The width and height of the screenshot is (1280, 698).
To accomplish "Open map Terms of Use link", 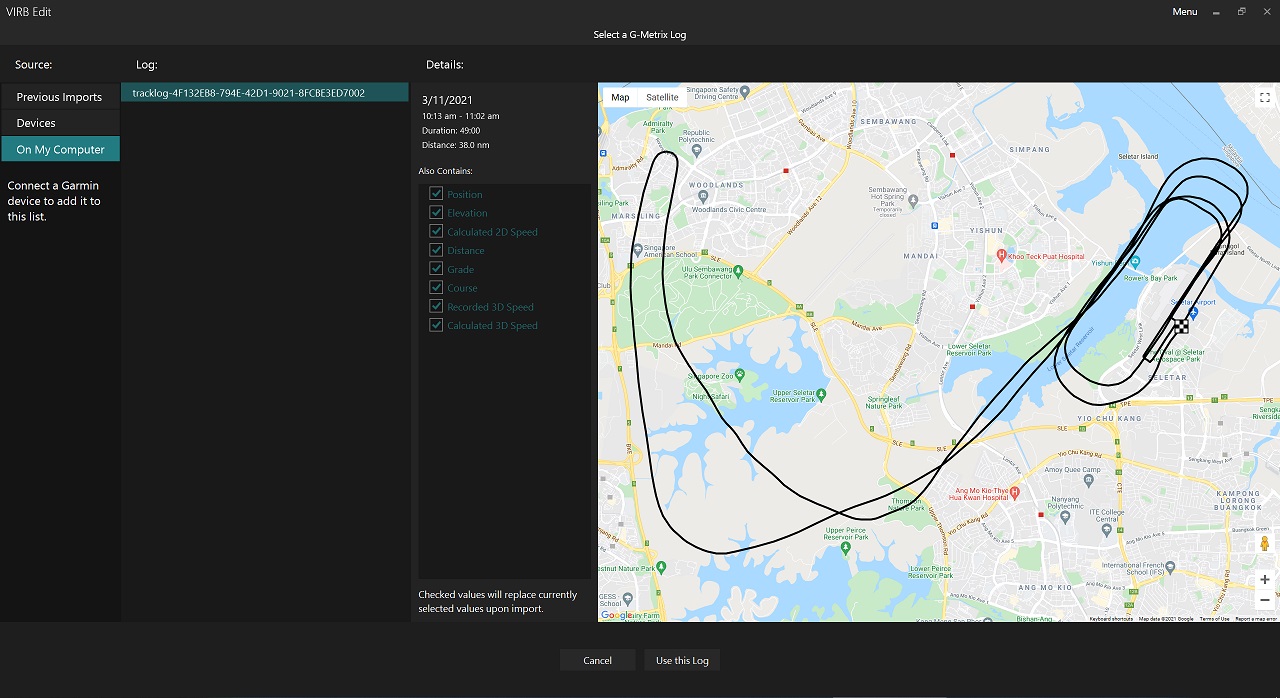I will (1214, 619).
